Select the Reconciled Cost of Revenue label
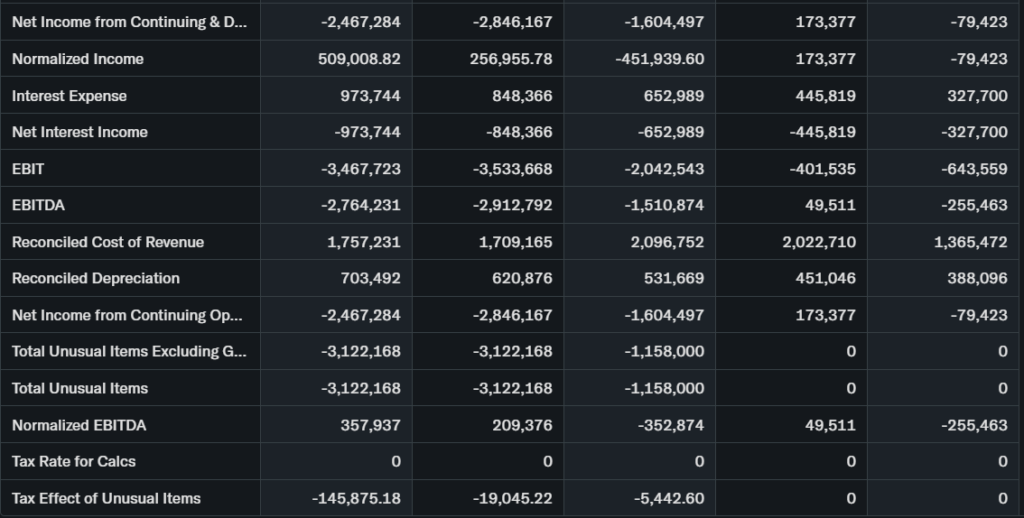 [108, 242]
